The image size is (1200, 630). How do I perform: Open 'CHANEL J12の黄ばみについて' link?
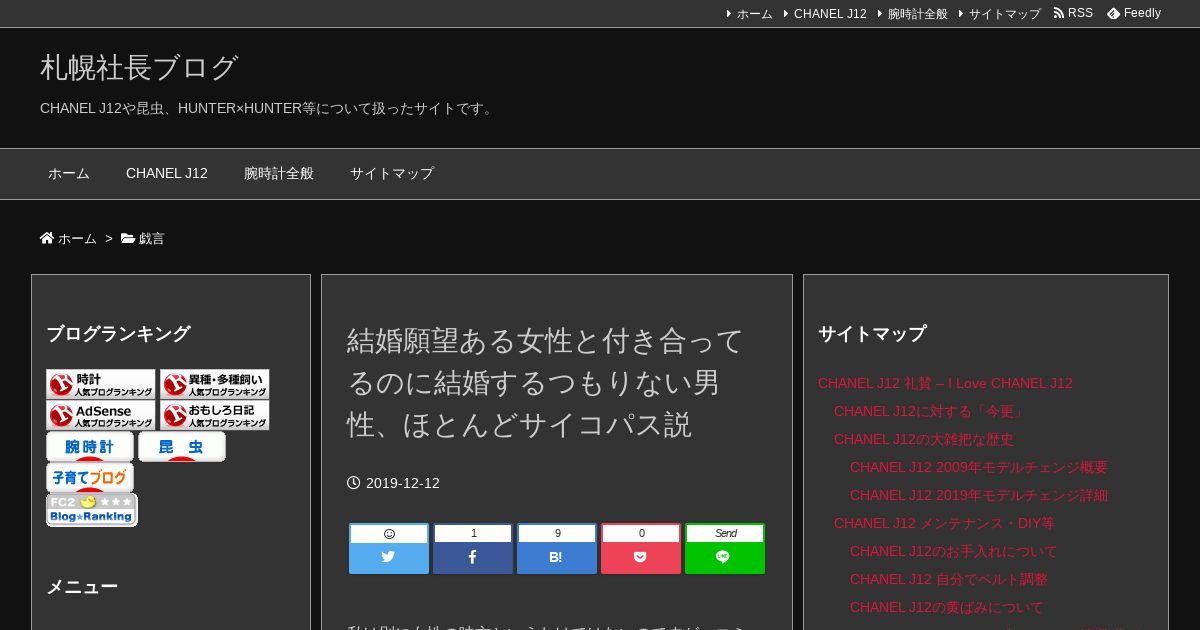946,607
